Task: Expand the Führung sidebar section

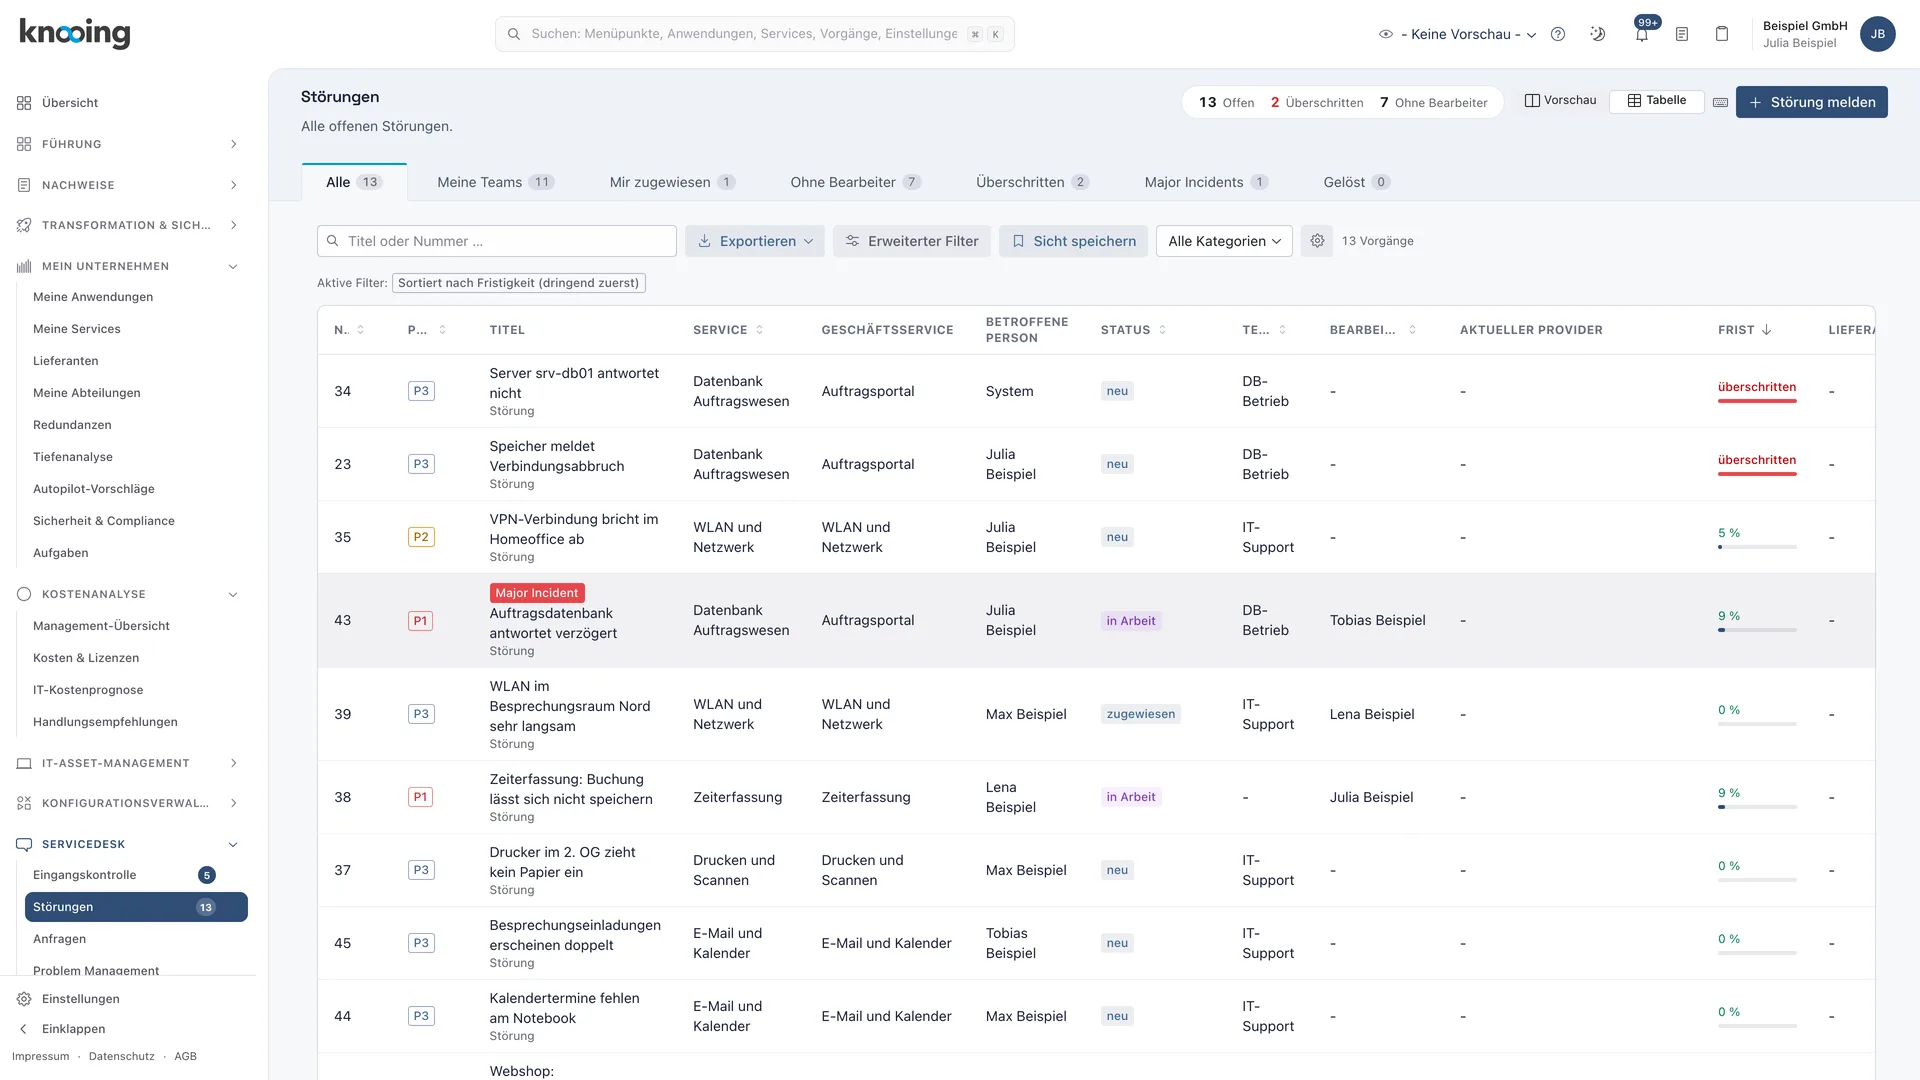Action: [233, 144]
